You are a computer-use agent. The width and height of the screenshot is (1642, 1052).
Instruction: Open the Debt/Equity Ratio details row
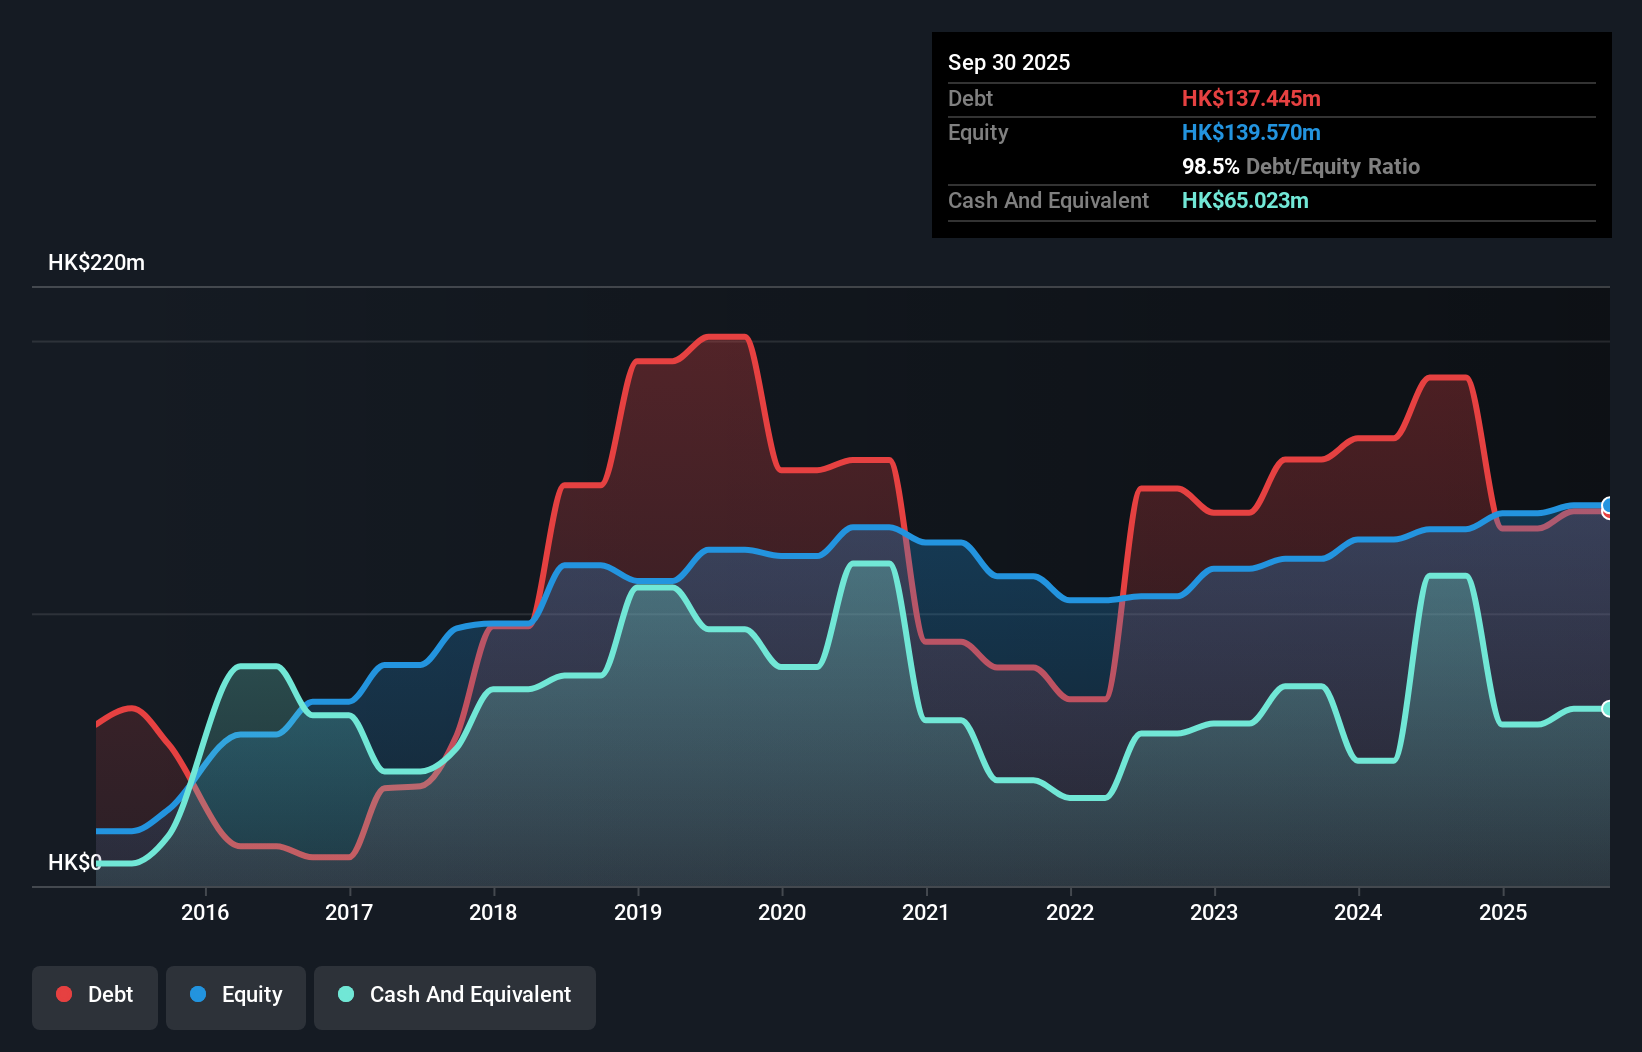tap(1300, 166)
